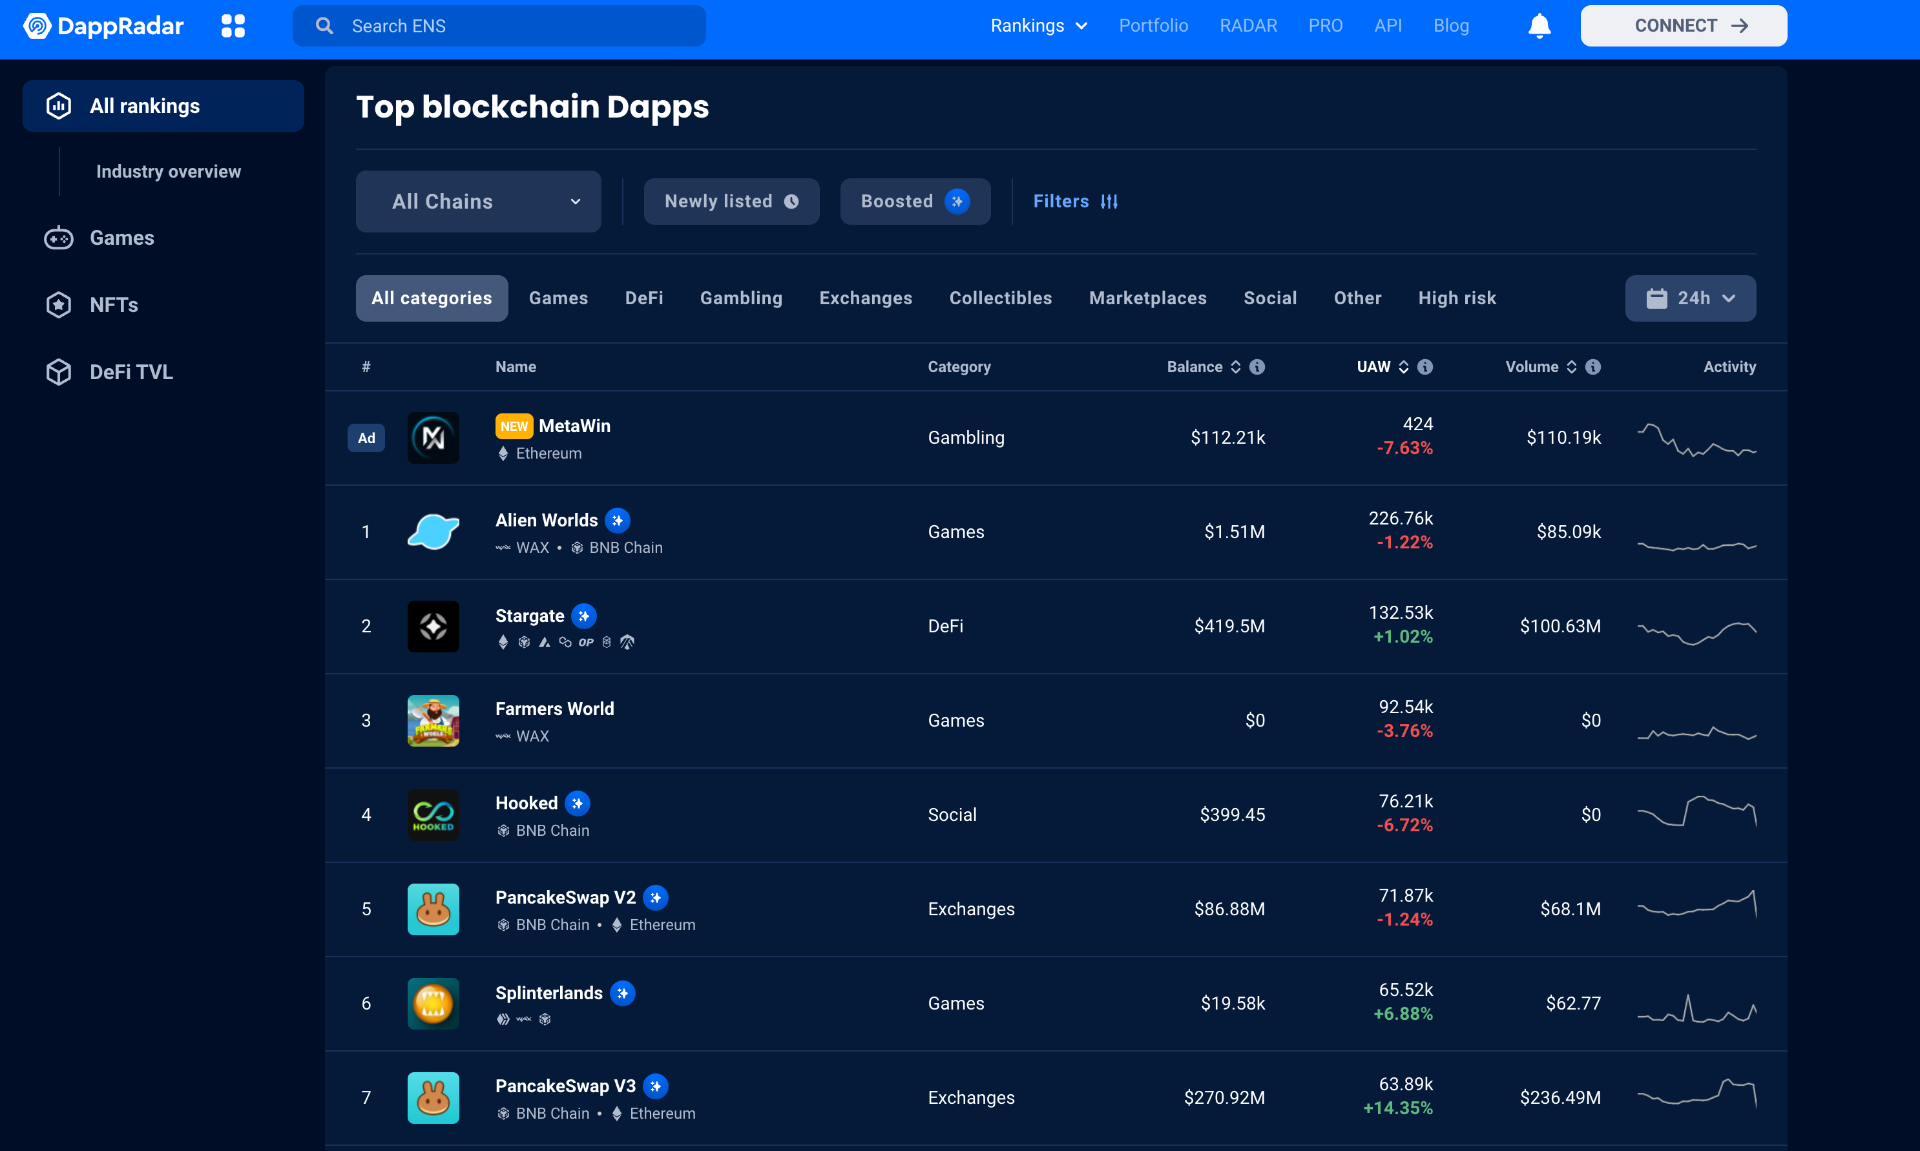Screen dimensions: 1920x1151
Task: Open the Blog nav link
Action: [x=1451, y=26]
